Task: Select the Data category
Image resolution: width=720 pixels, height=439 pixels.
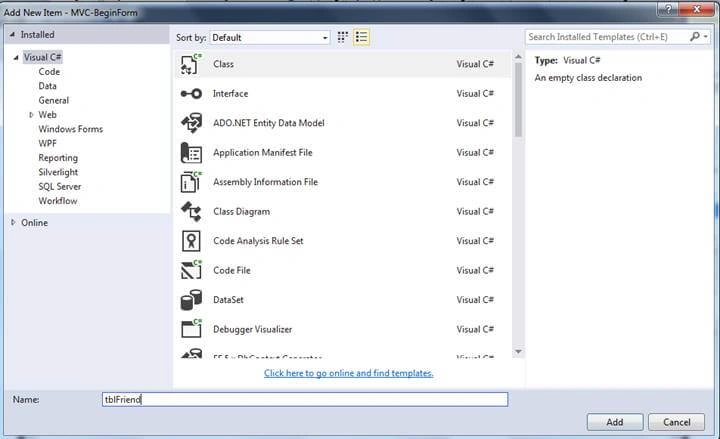Action: point(47,86)
